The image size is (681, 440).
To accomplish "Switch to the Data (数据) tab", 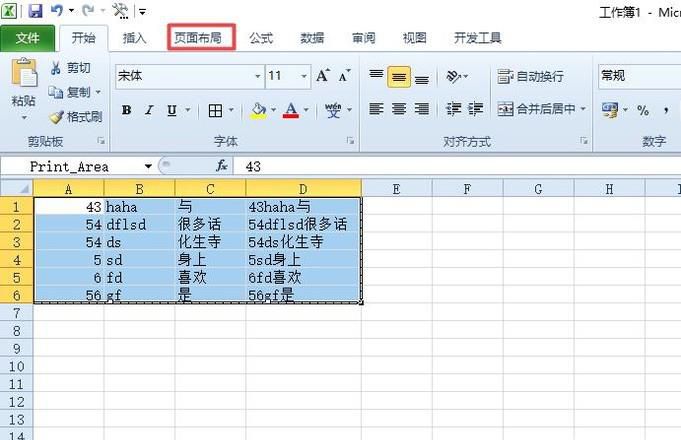I will pos(312,38).
